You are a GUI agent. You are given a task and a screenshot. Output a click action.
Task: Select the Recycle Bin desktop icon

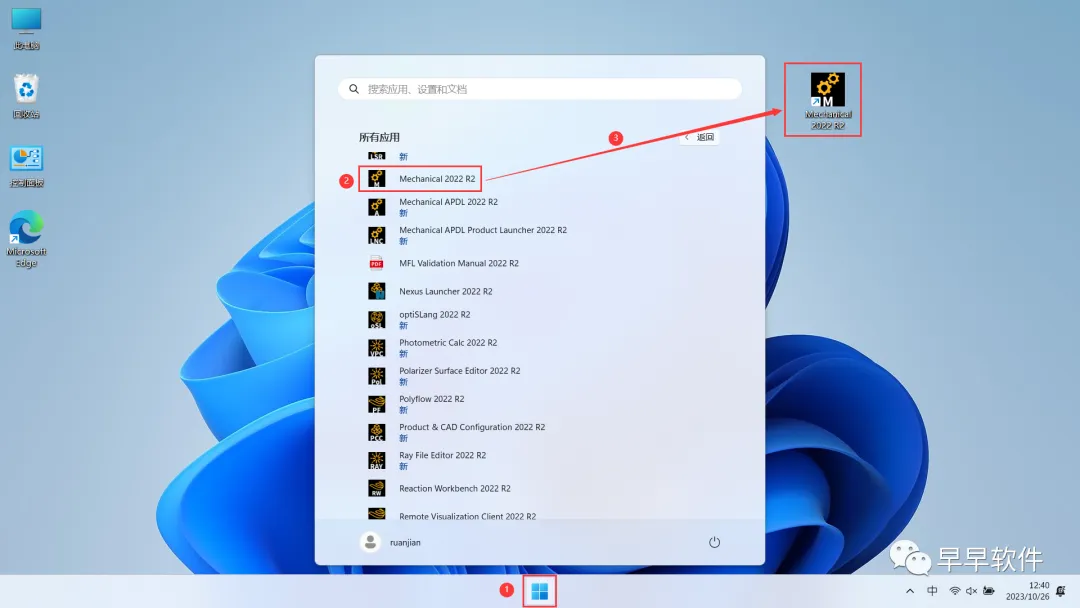pyautogui.click(x=26, y=96)
